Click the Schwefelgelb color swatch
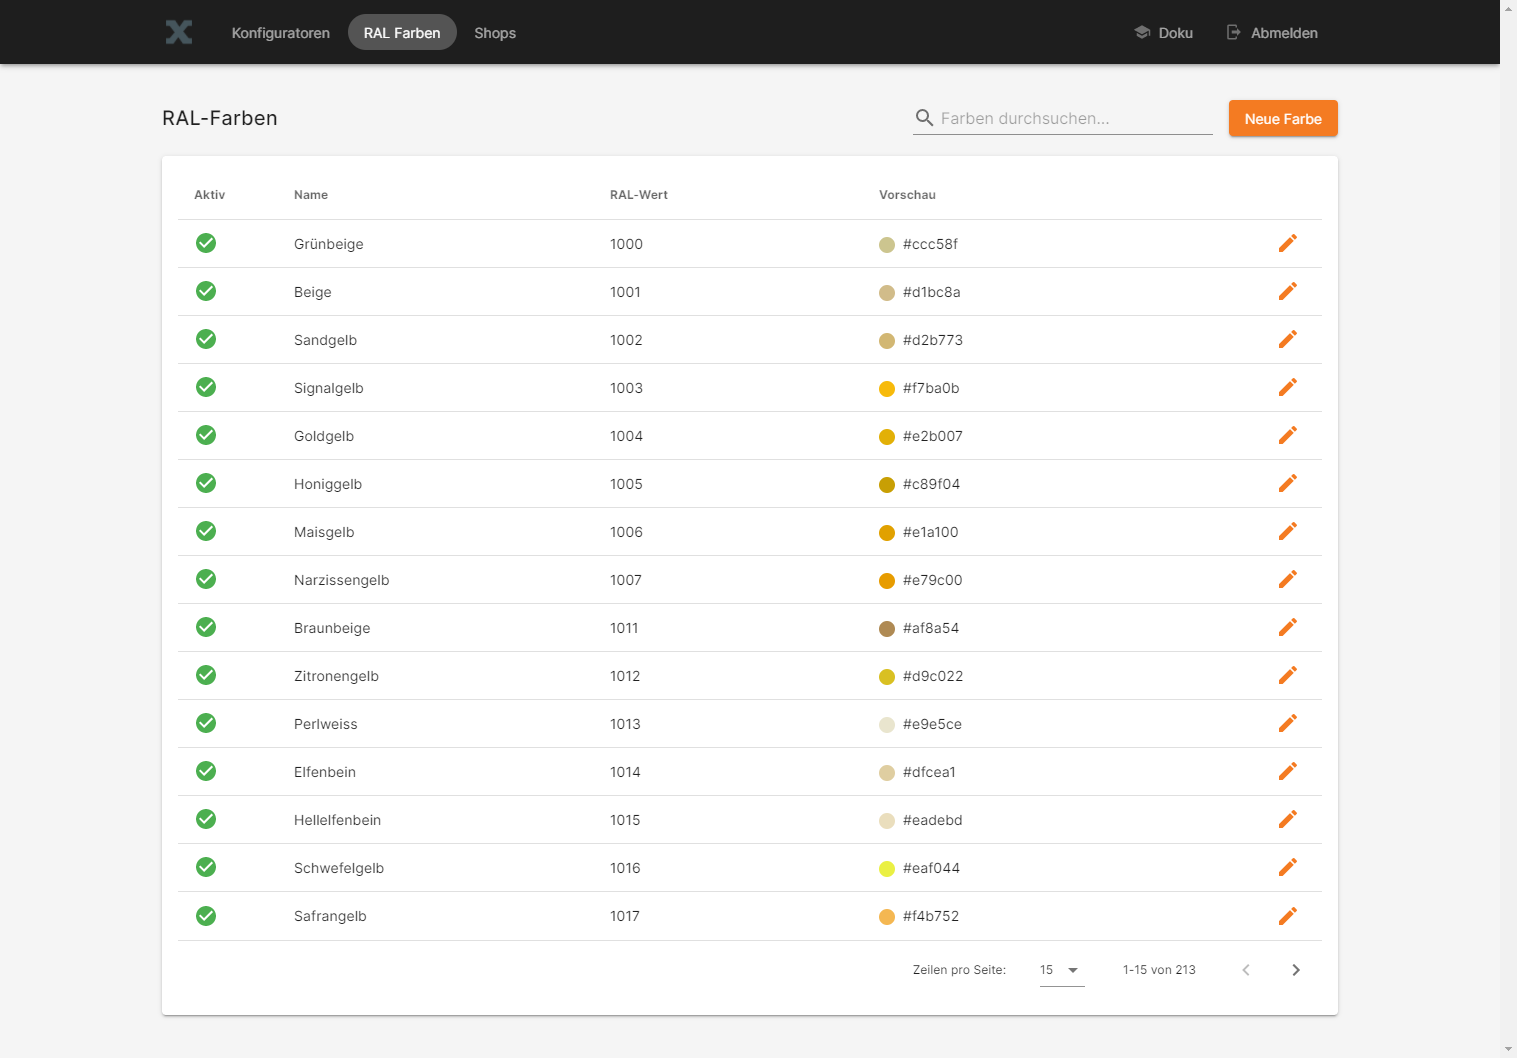The image size is (1517, 1058). click(886, 868)
